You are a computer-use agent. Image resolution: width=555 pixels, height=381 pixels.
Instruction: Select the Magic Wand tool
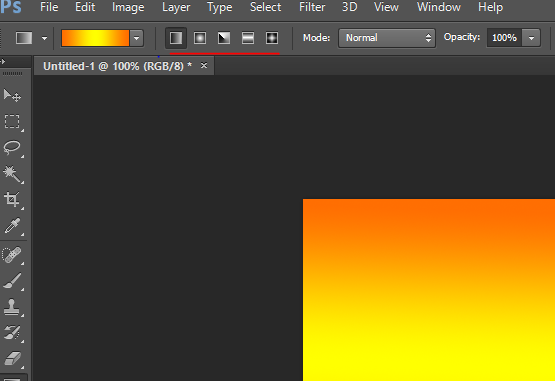coord(12,174)
